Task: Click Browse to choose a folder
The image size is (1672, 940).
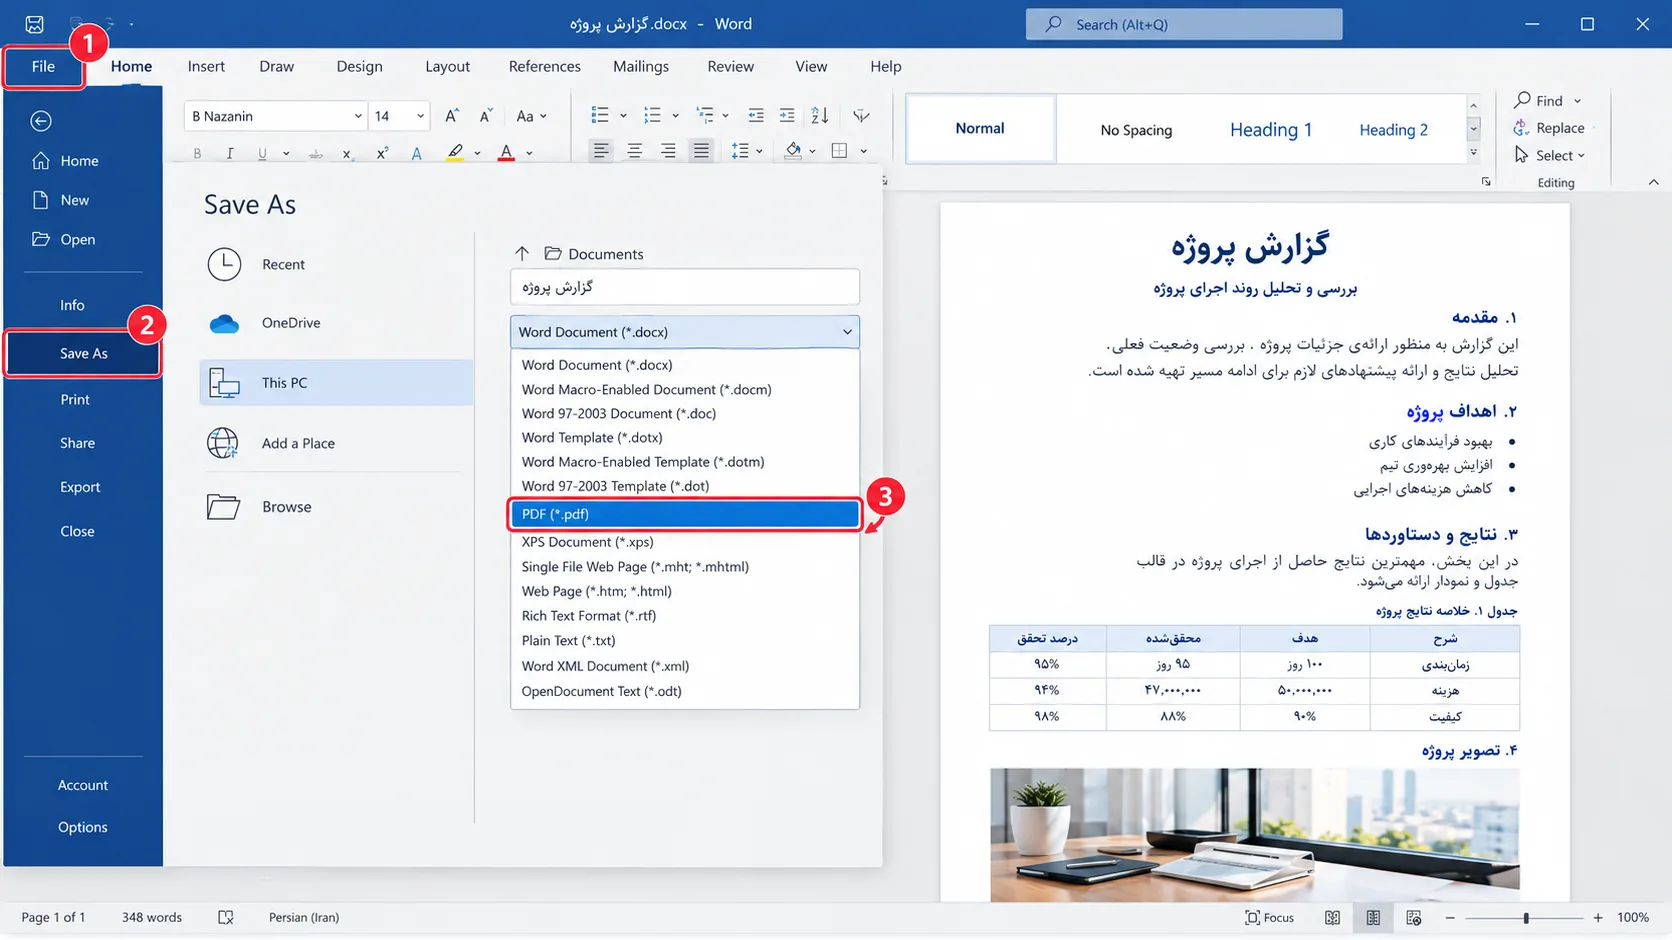Action: click(x=287, y=507)
